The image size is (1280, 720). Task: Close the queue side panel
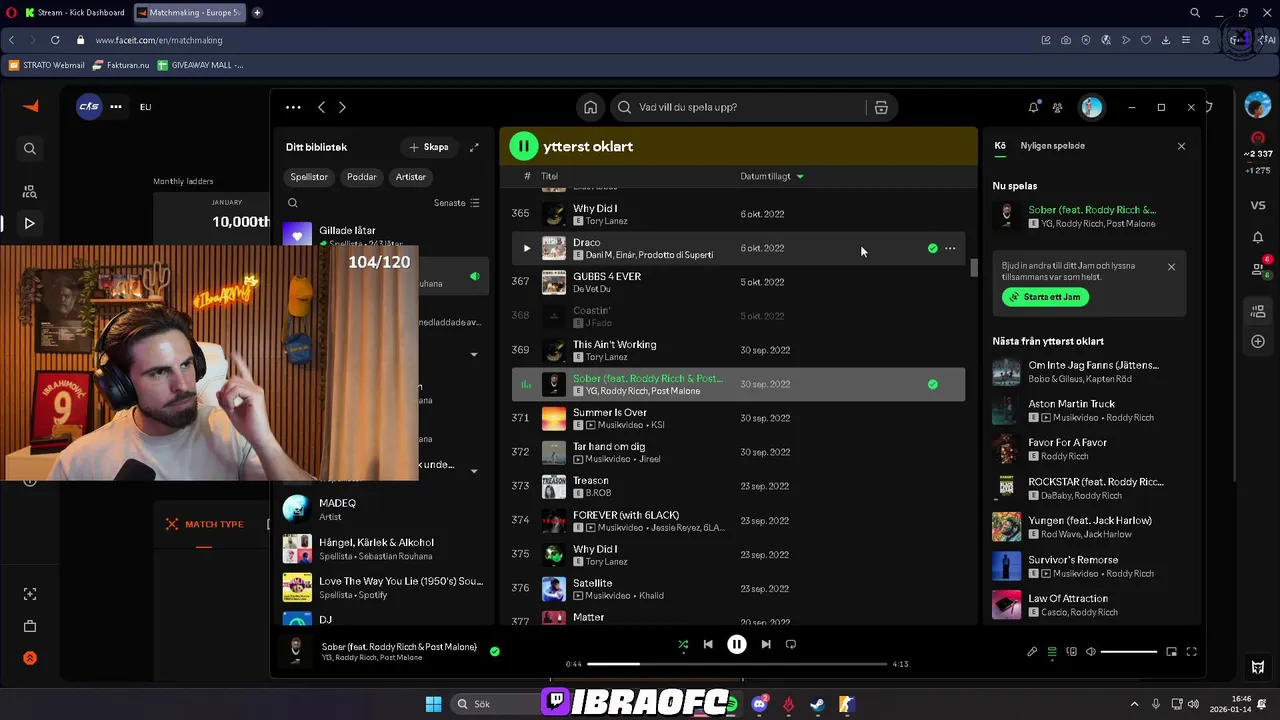(1181, 146)
